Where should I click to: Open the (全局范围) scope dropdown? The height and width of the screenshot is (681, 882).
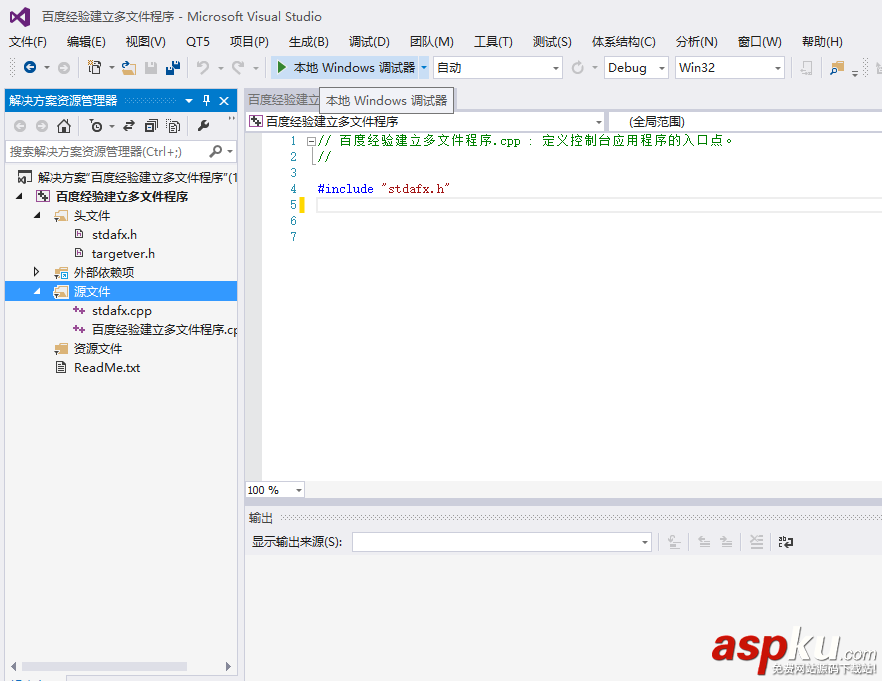click(x=745, y=121)
